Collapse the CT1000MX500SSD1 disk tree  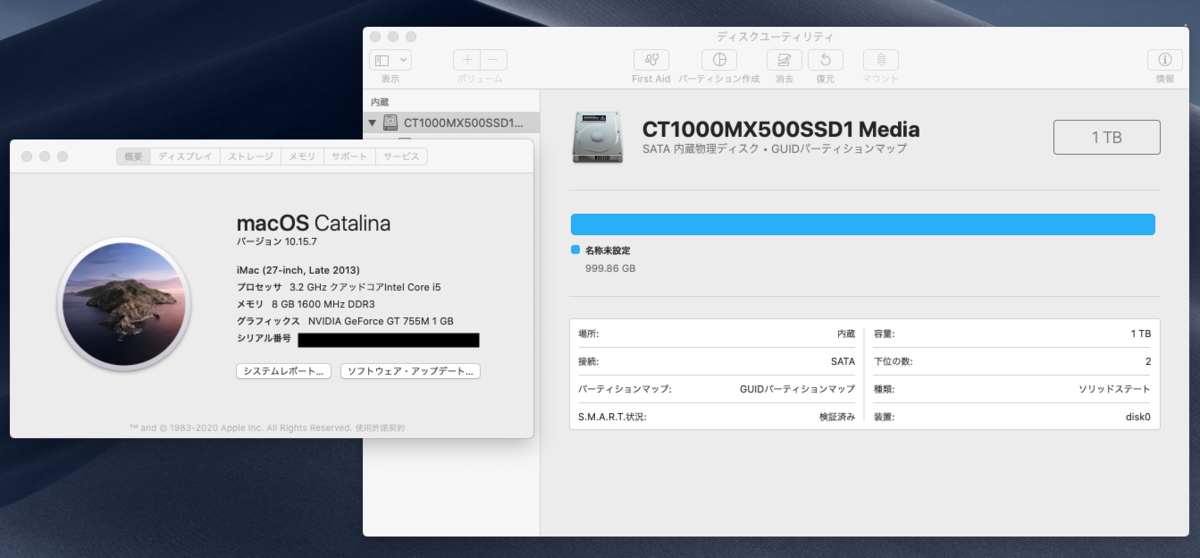point(373,124)
